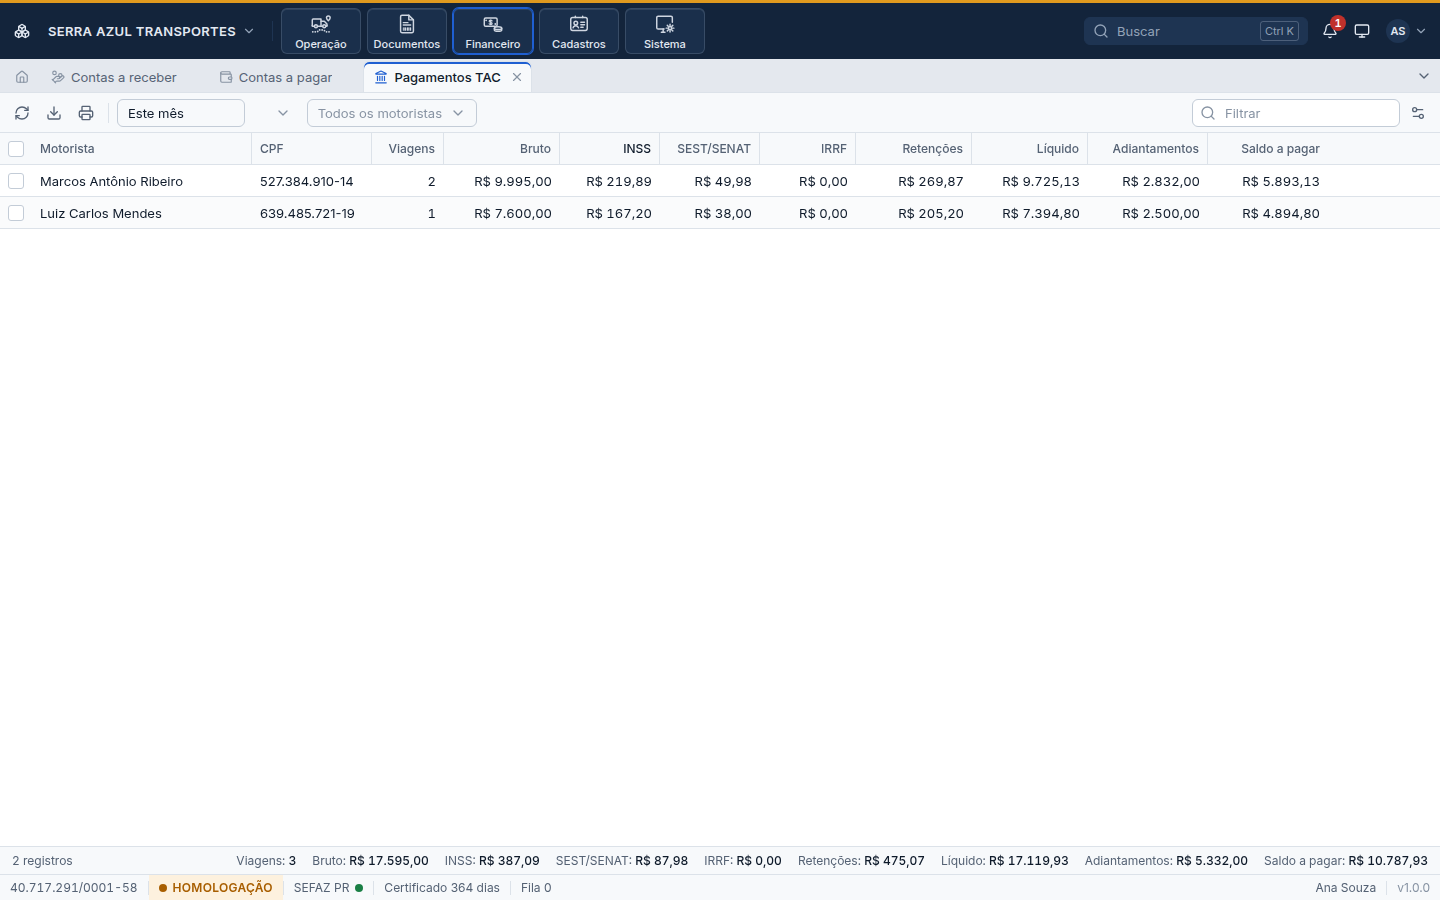Expand the tab list chevron
The width and height of the screenshot is (1440, 900).
coord(1424,76)
